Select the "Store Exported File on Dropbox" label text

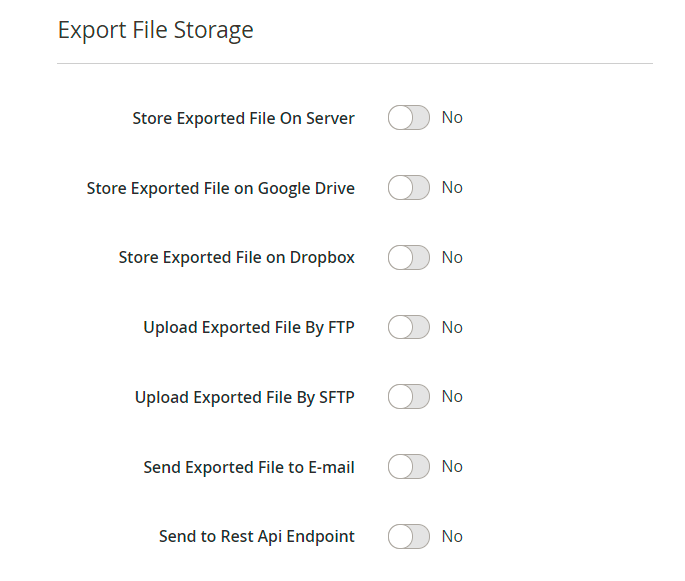pos(236,258)
